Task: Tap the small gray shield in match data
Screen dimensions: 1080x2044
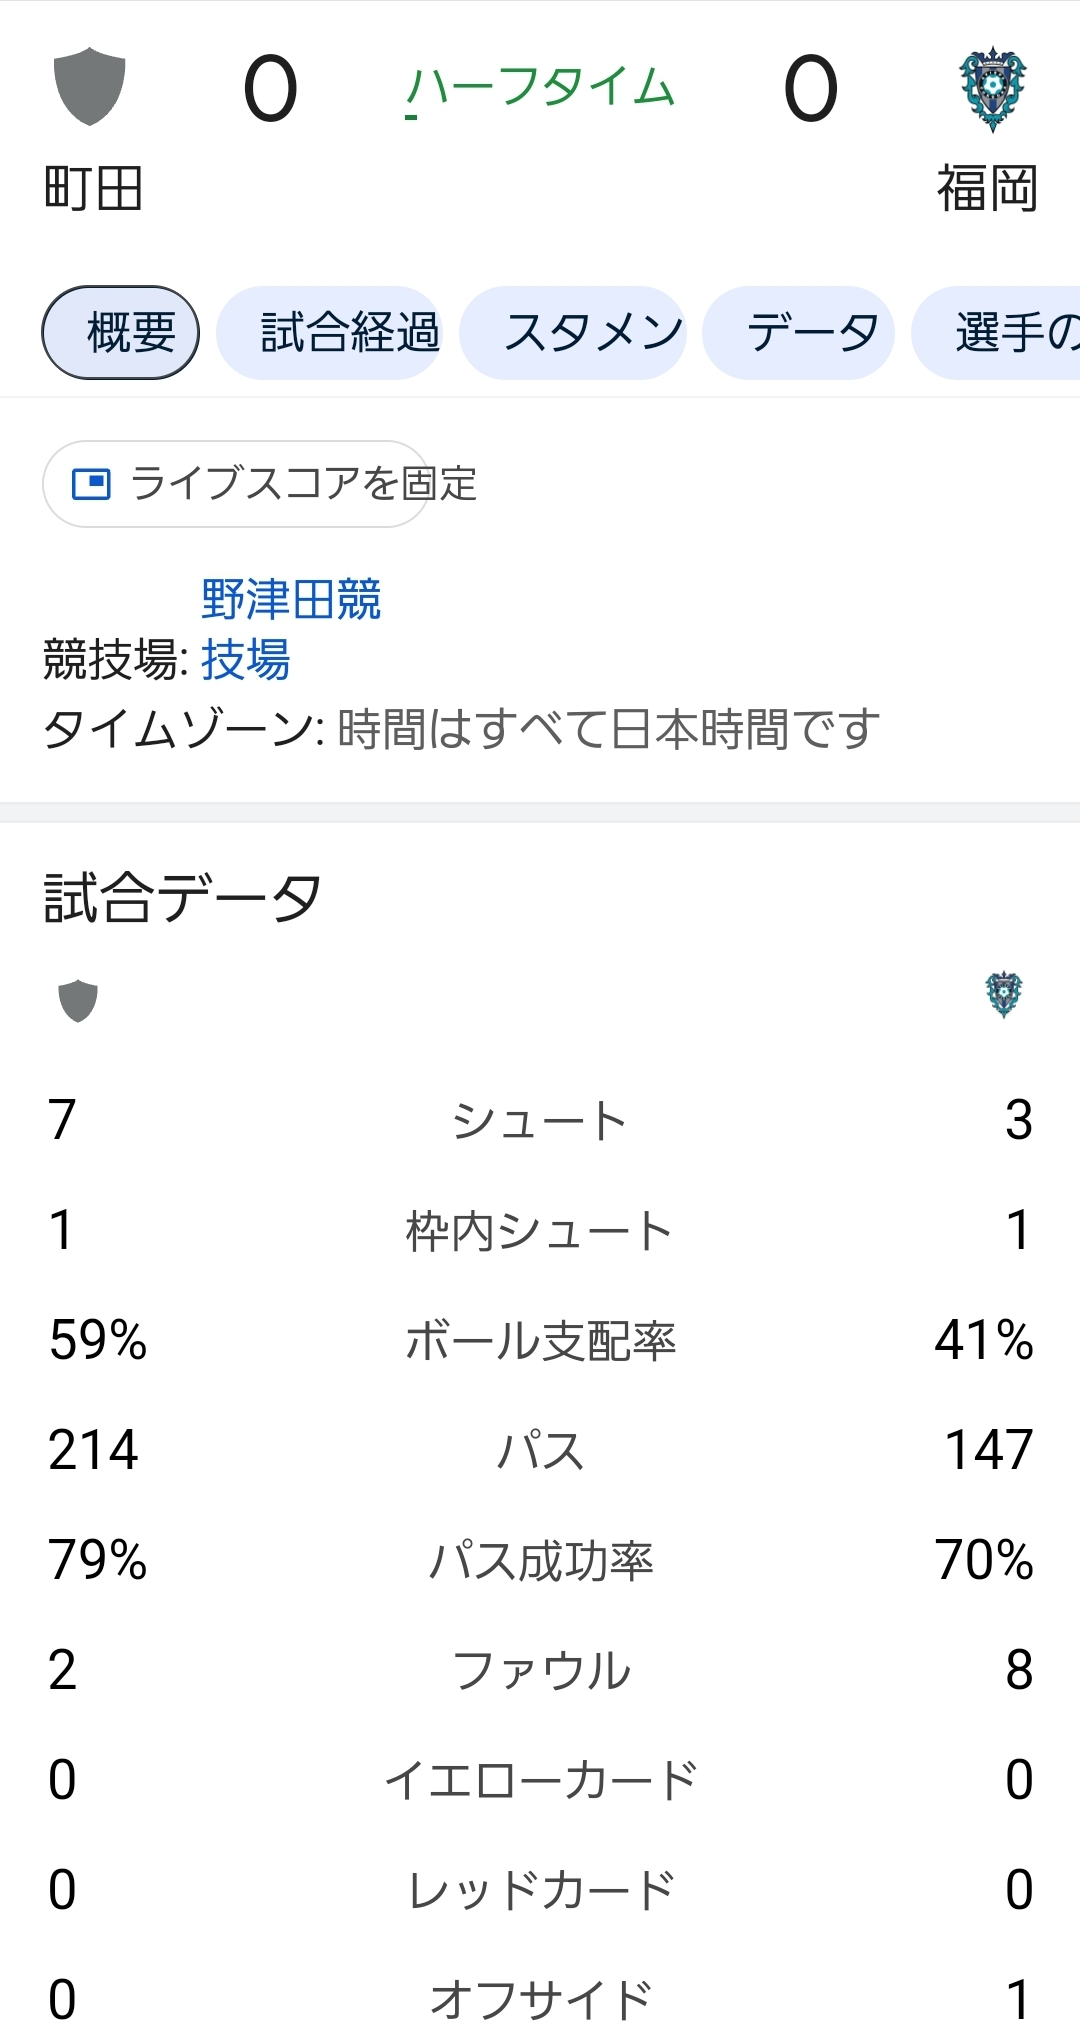Action: [78, 1000]
